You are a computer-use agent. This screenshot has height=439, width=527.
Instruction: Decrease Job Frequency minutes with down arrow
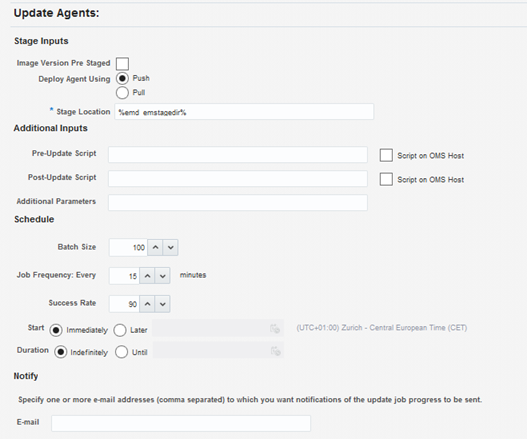pyautogui.click(x=162, y=276)
